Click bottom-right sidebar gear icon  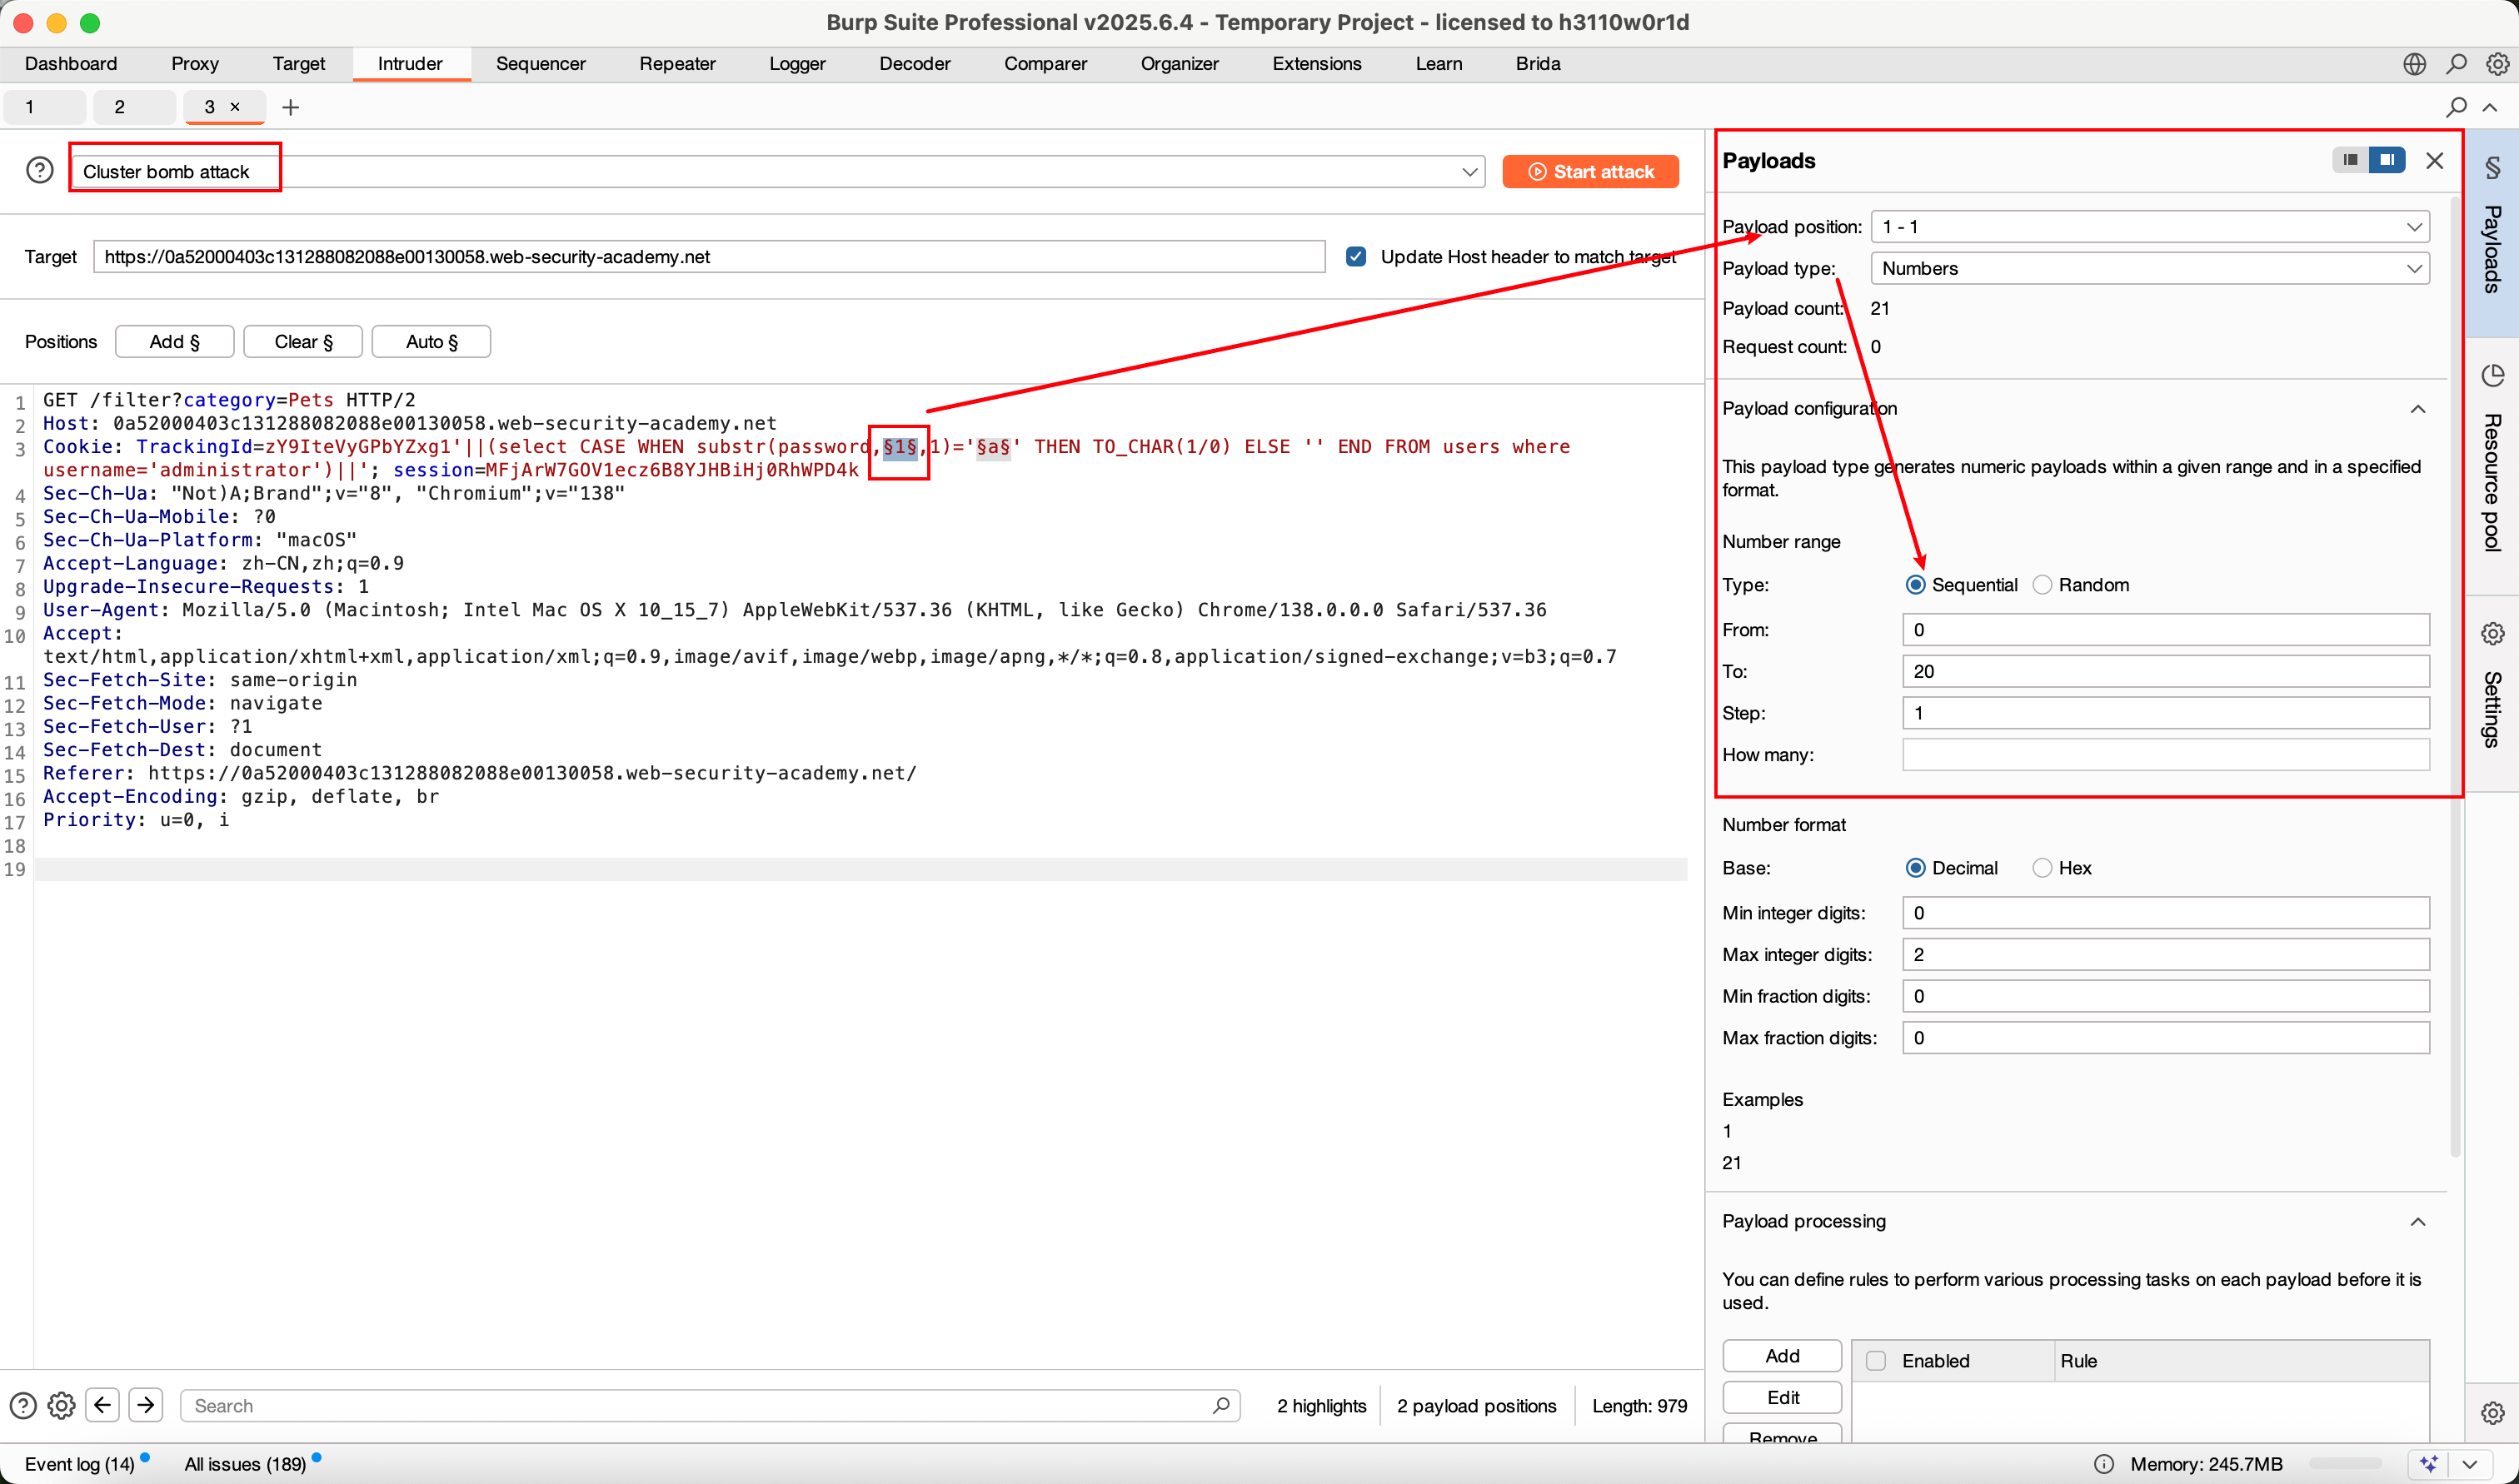coord(2492,1412)
